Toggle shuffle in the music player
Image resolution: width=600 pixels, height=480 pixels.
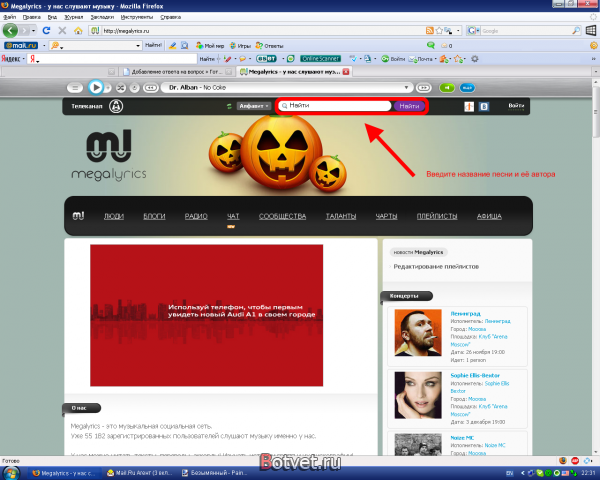click(121, 88)
